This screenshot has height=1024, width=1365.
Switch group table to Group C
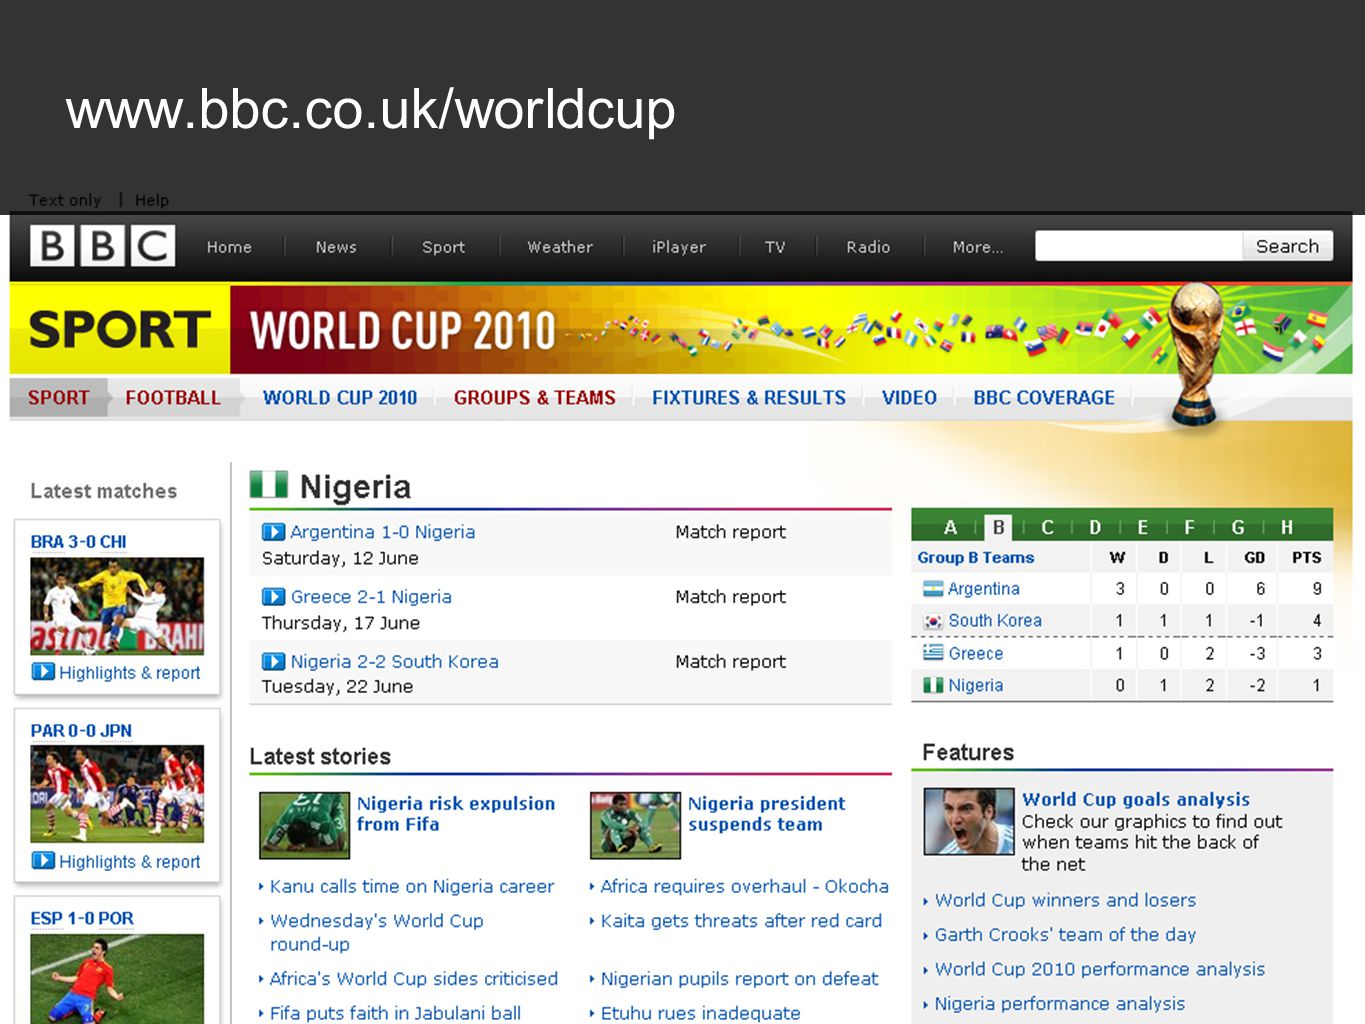coord(1047,527)
